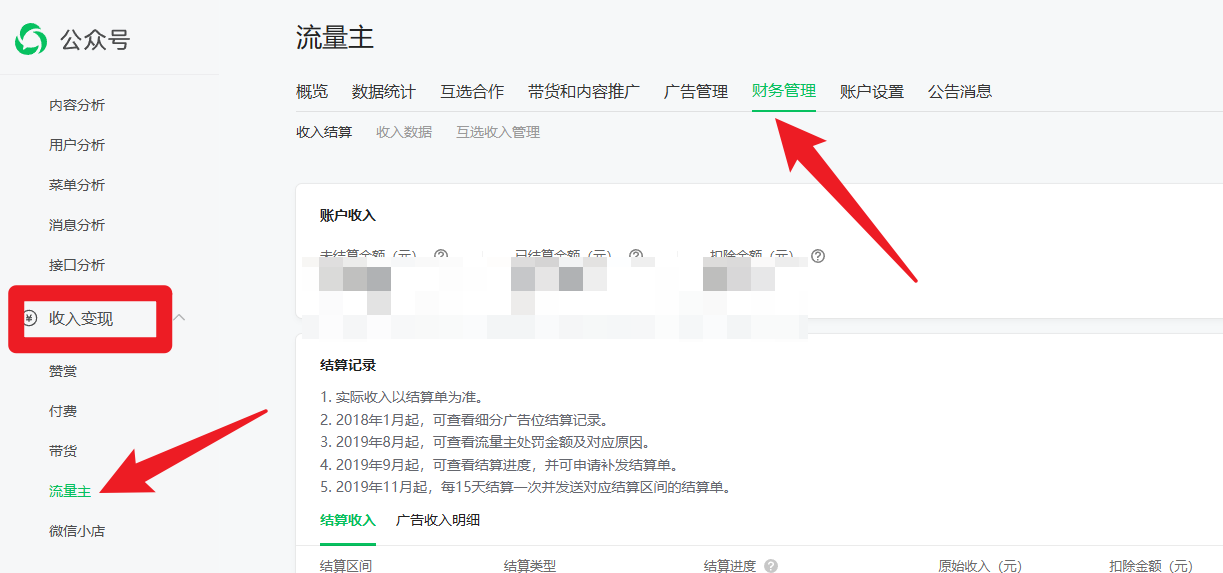Click the help icon next to 已结算金额
This screenshot has height=573, width=1223.
point(636,256)
